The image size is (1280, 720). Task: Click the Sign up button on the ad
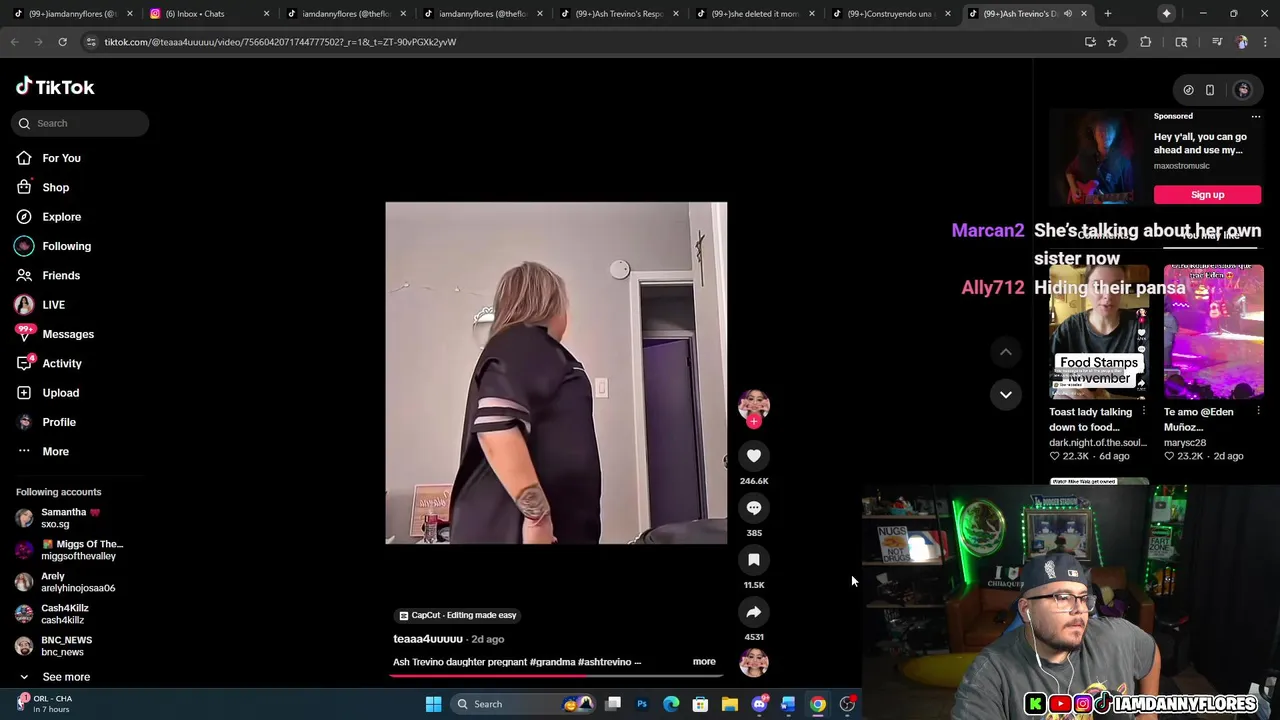[1207, 195]
